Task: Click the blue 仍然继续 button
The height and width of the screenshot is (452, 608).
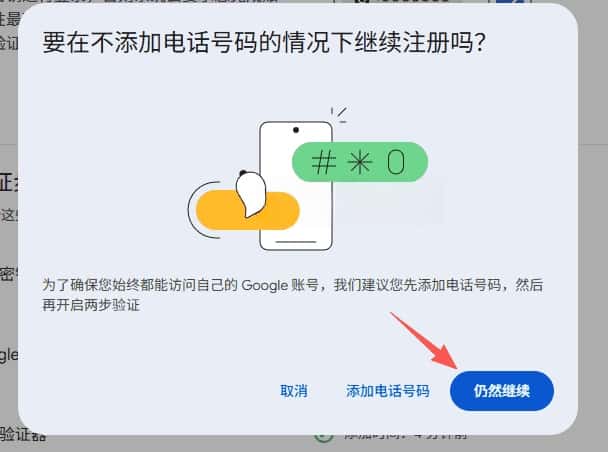Action: point(502,391)
